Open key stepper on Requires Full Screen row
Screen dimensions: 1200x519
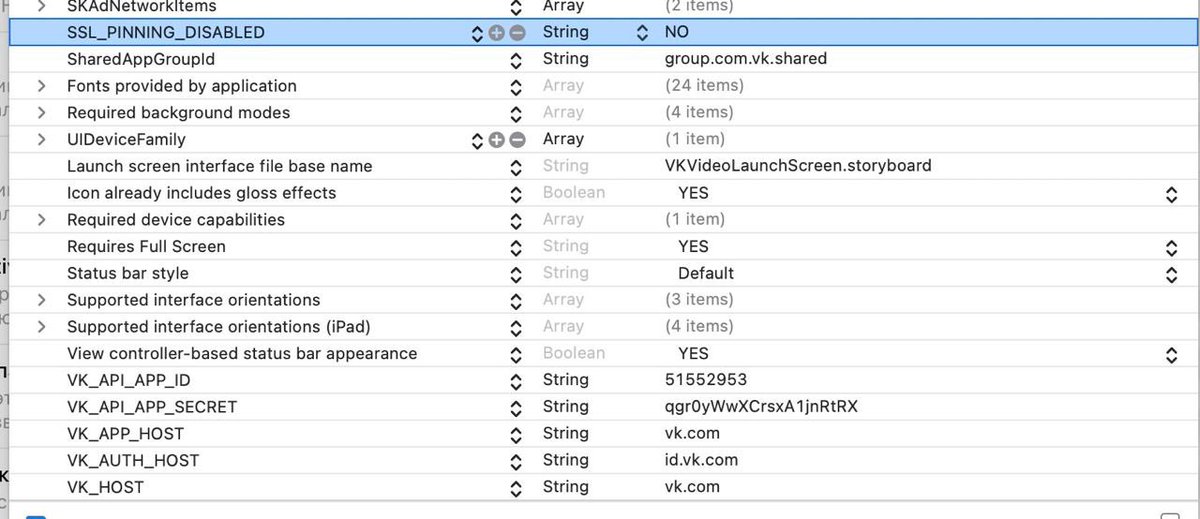coord(516,247)
